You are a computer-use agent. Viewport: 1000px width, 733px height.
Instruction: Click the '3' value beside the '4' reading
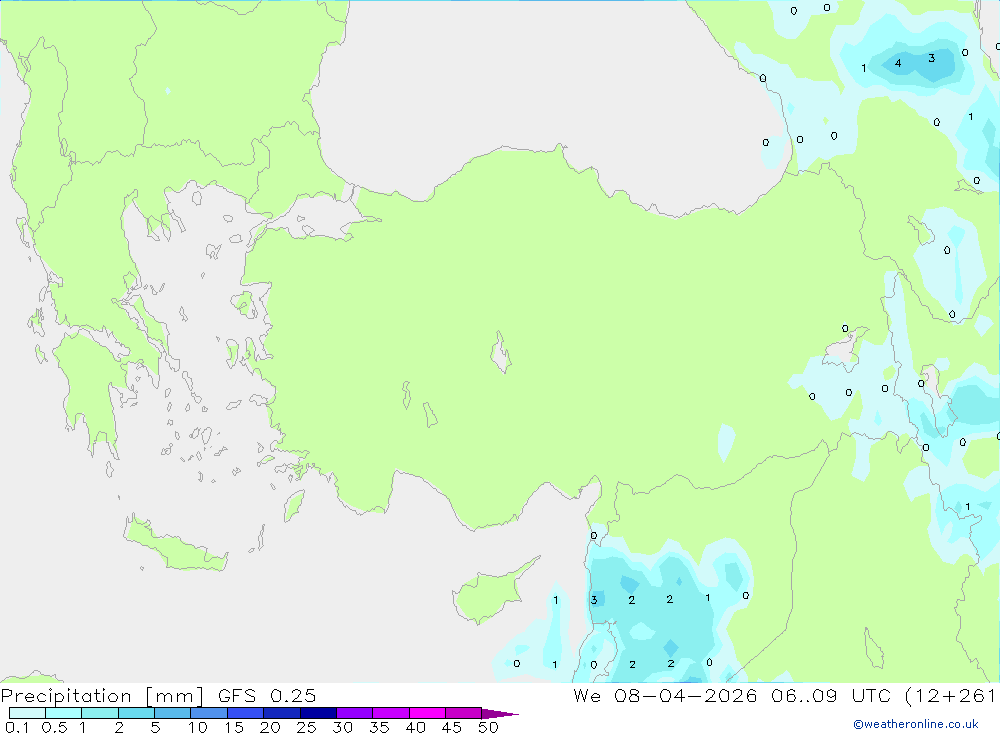(932, 59)
